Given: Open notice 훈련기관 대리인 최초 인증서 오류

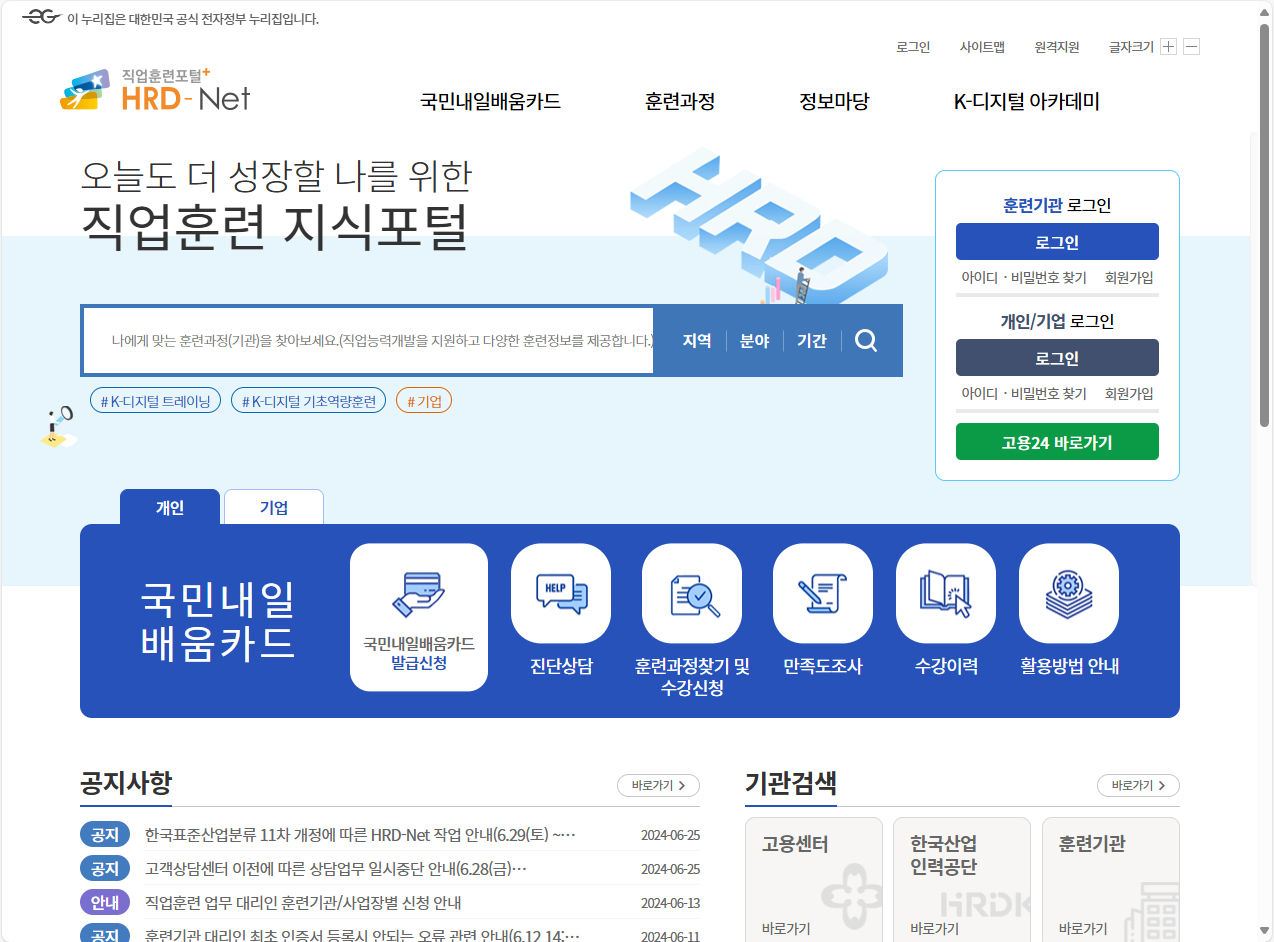Looking at the screenshot, I should tap(362, 936).
